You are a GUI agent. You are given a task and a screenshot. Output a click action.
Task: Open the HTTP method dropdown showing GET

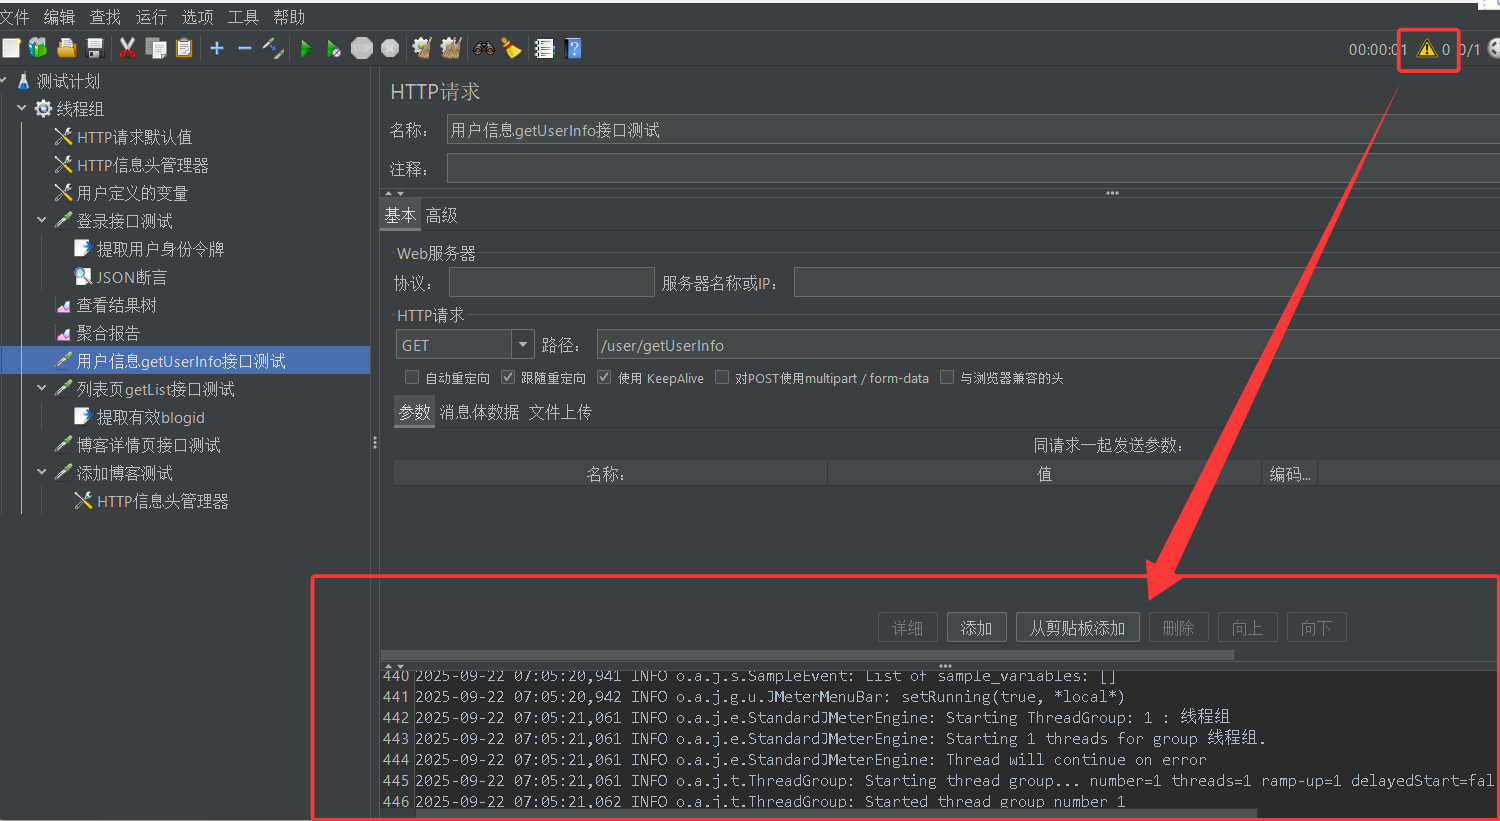coord(522,344)
